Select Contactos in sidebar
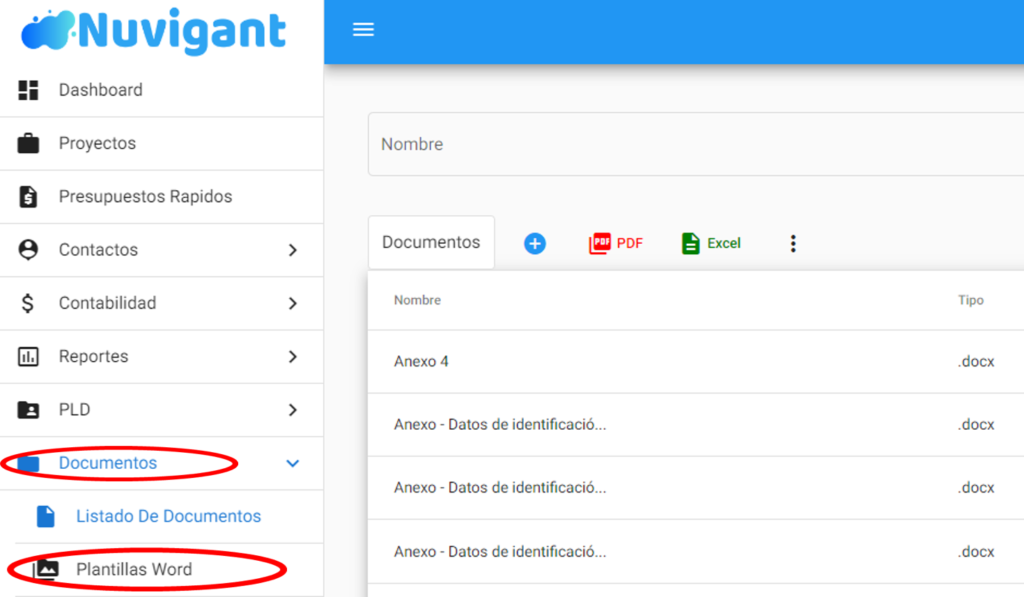The height and width of the screenshot is (597, 1024). click(98, 250)
